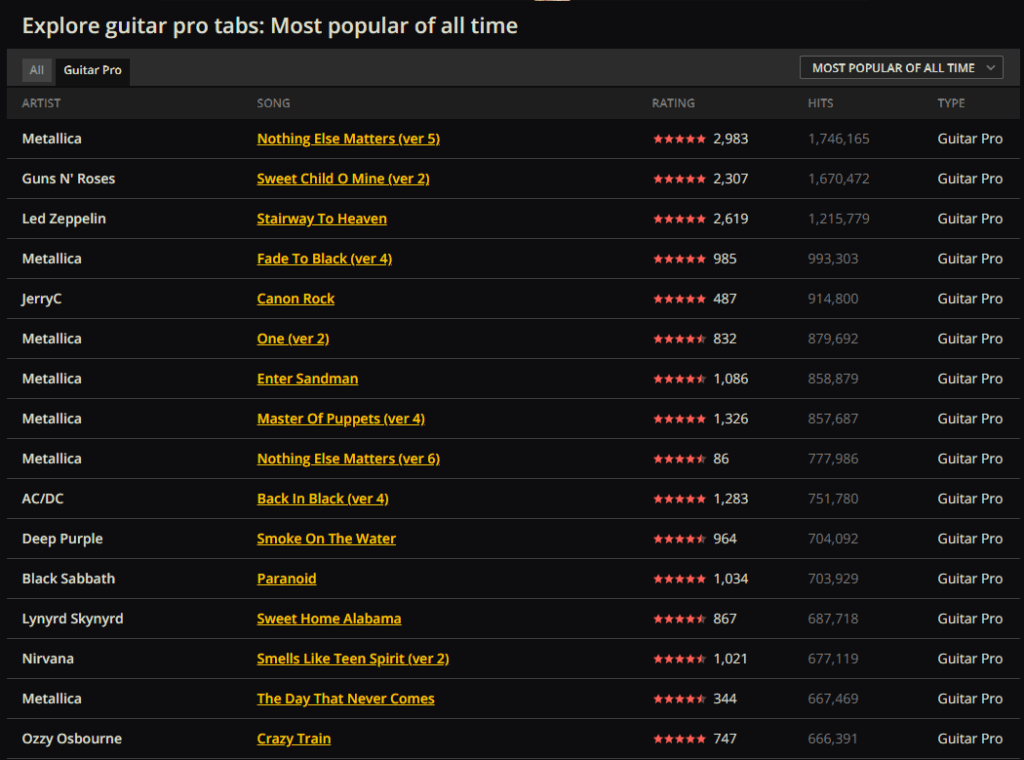The height and width of the screenshot is (760, 1024).
Task: Click Metallica in the Enter Sandman row
Action: coord(52,378)
